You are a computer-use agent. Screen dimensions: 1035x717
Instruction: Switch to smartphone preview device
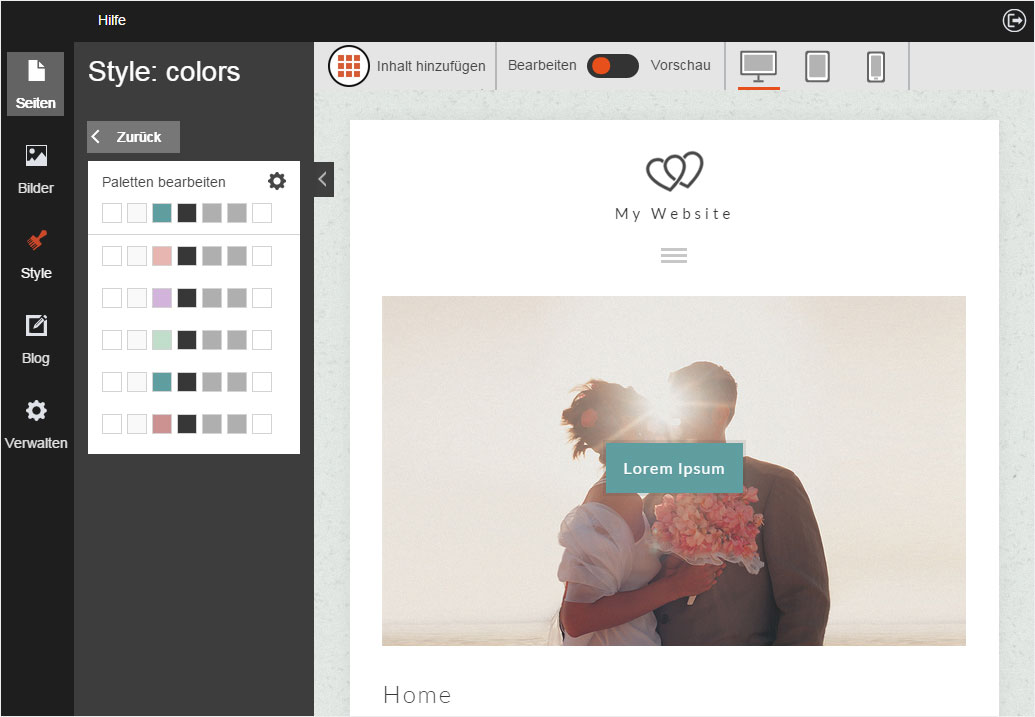coord(875,67)
